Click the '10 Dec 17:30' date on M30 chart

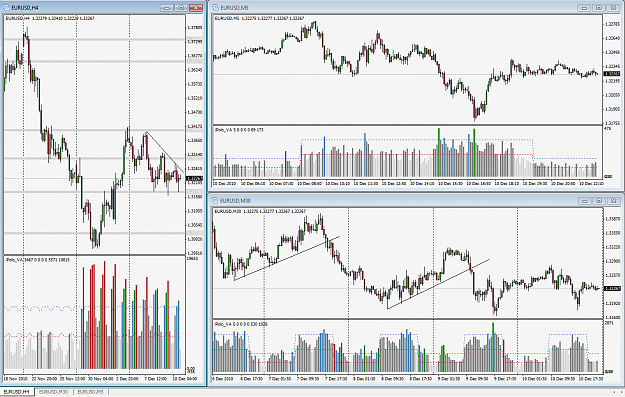pos(590,379)
